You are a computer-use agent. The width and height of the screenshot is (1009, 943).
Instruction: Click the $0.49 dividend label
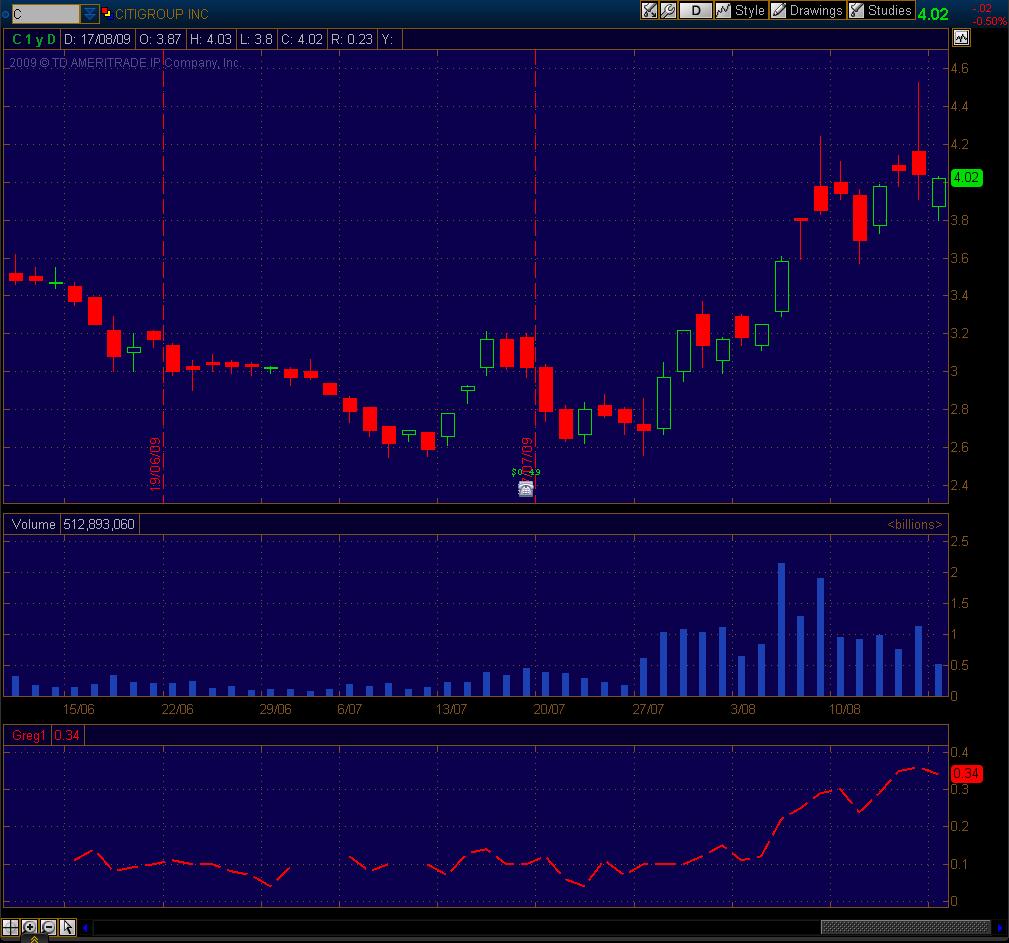tap(526, 472)
